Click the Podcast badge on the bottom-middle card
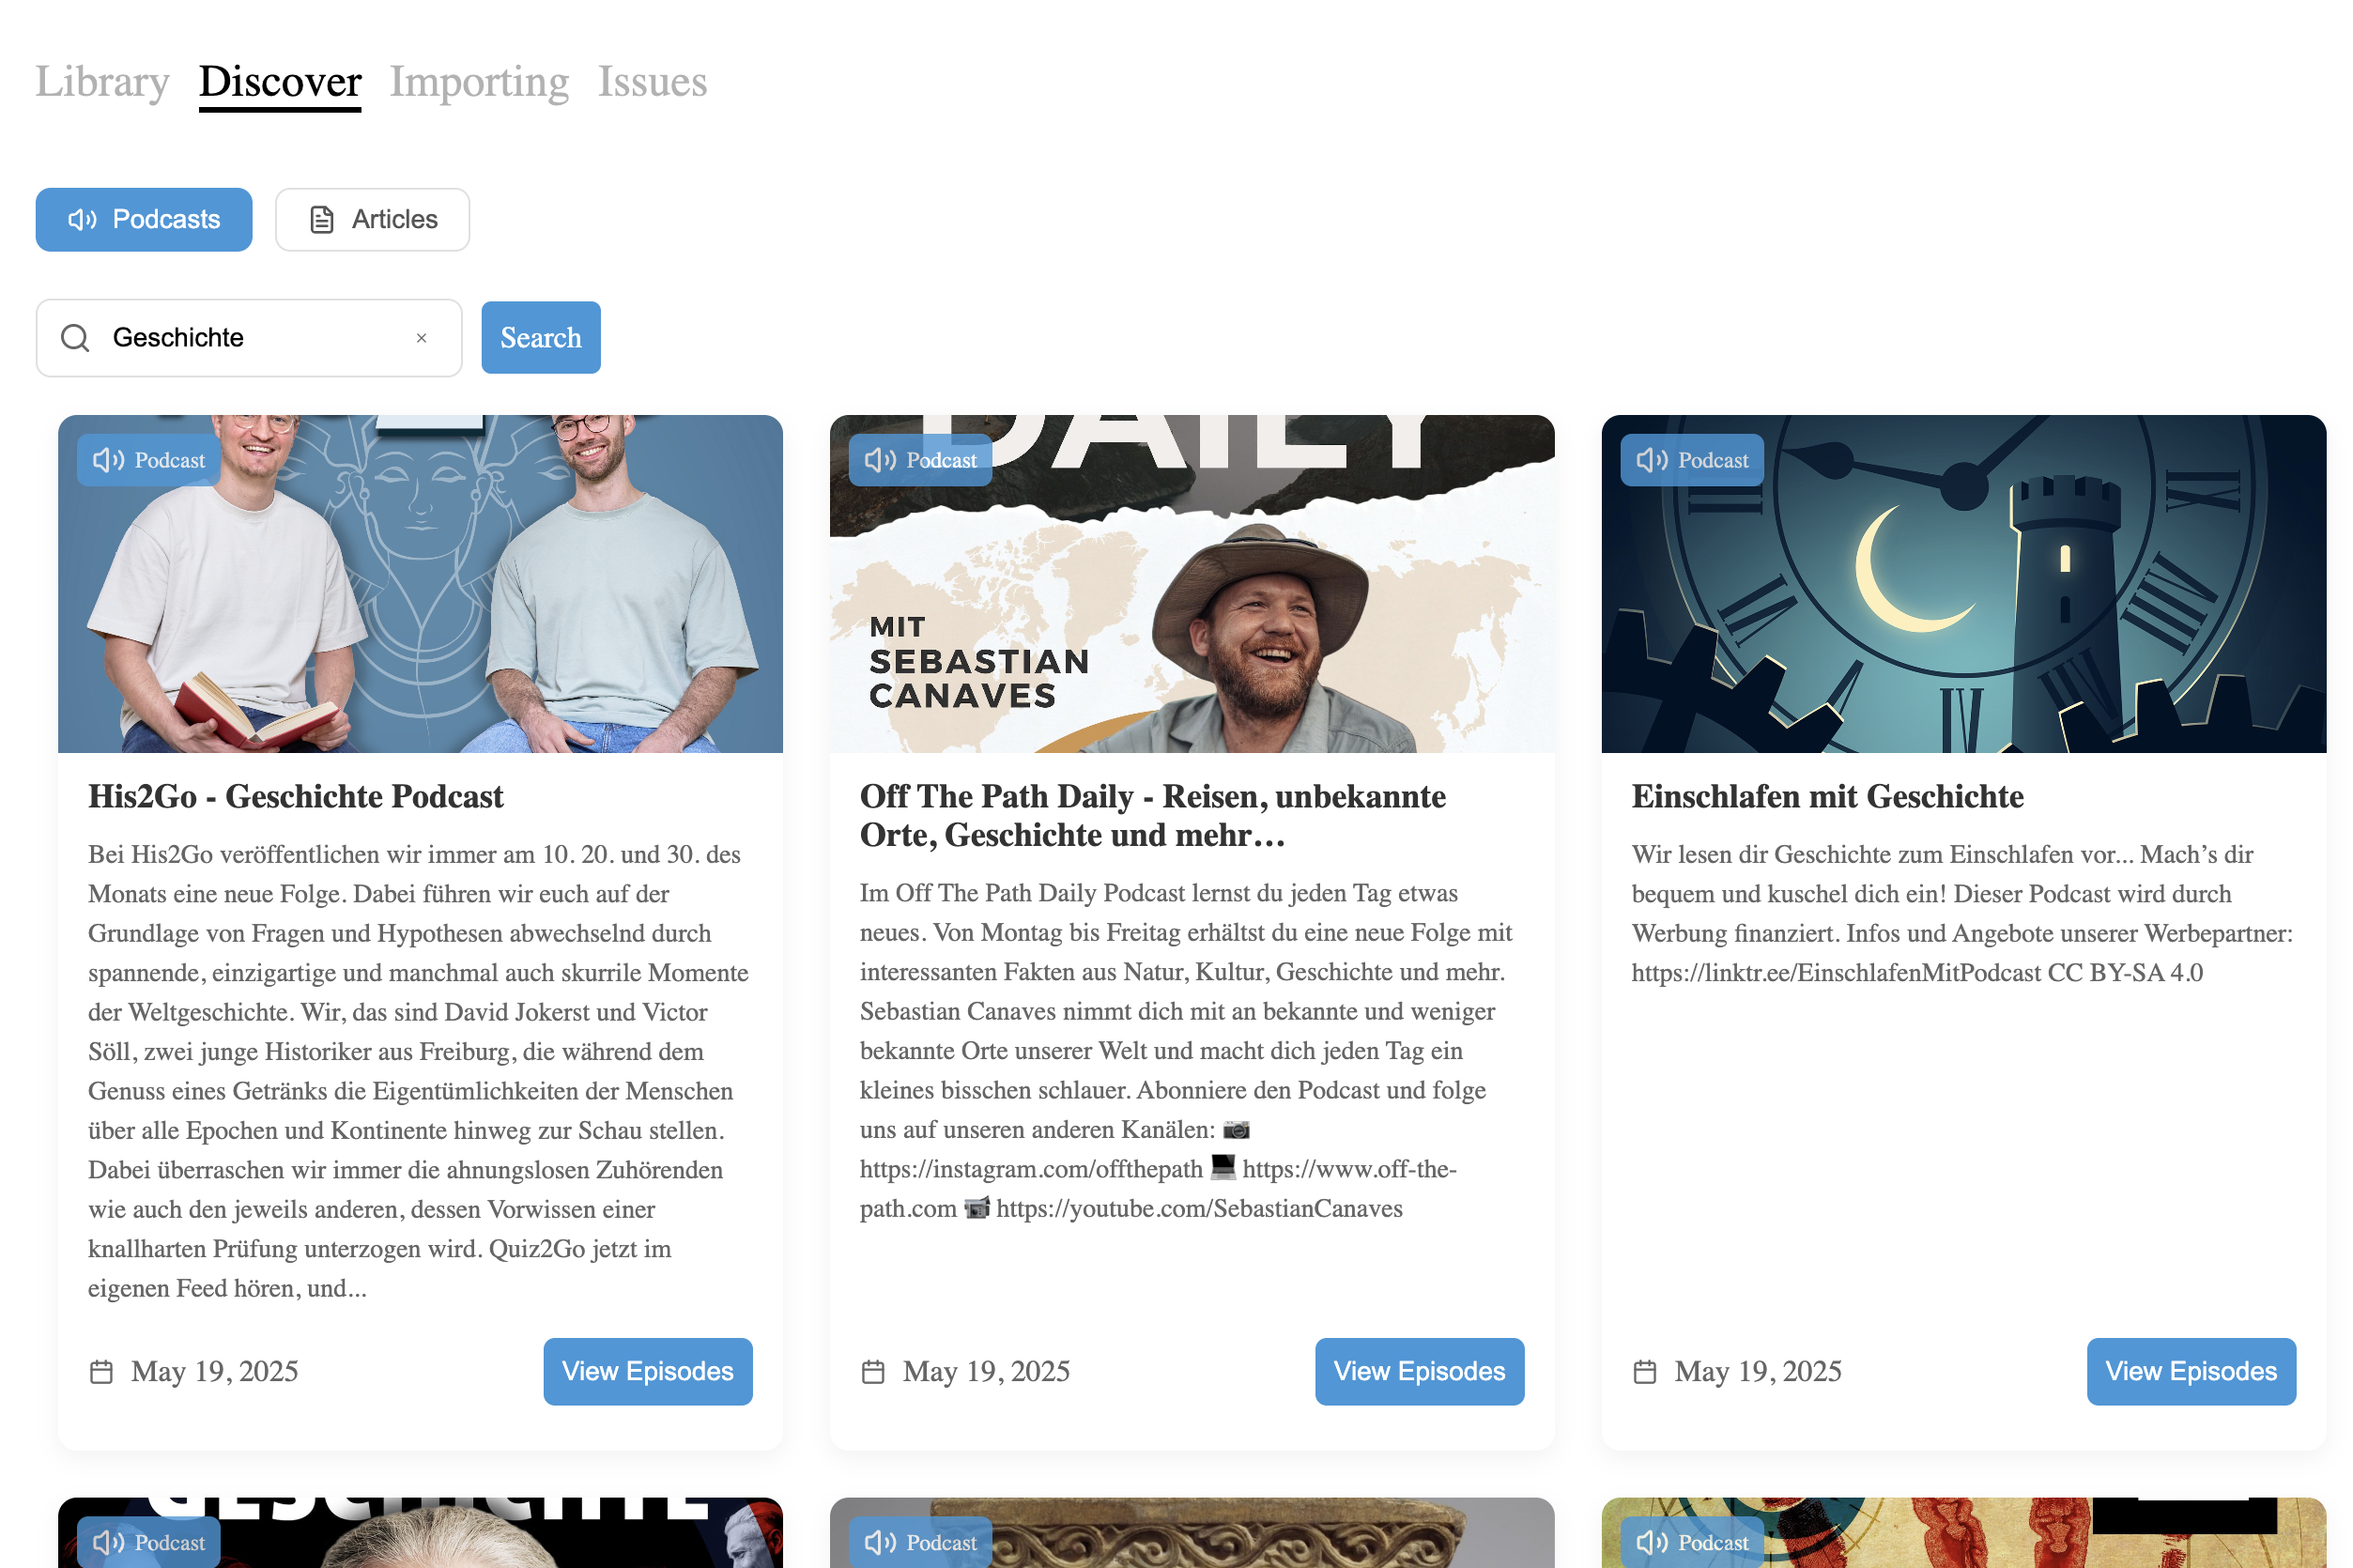 pos(921,1542)
